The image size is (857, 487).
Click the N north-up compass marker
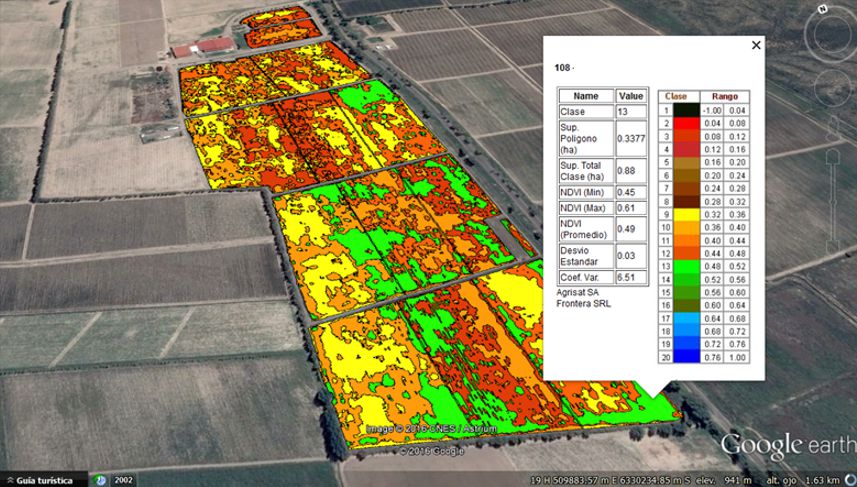(821, 9)
